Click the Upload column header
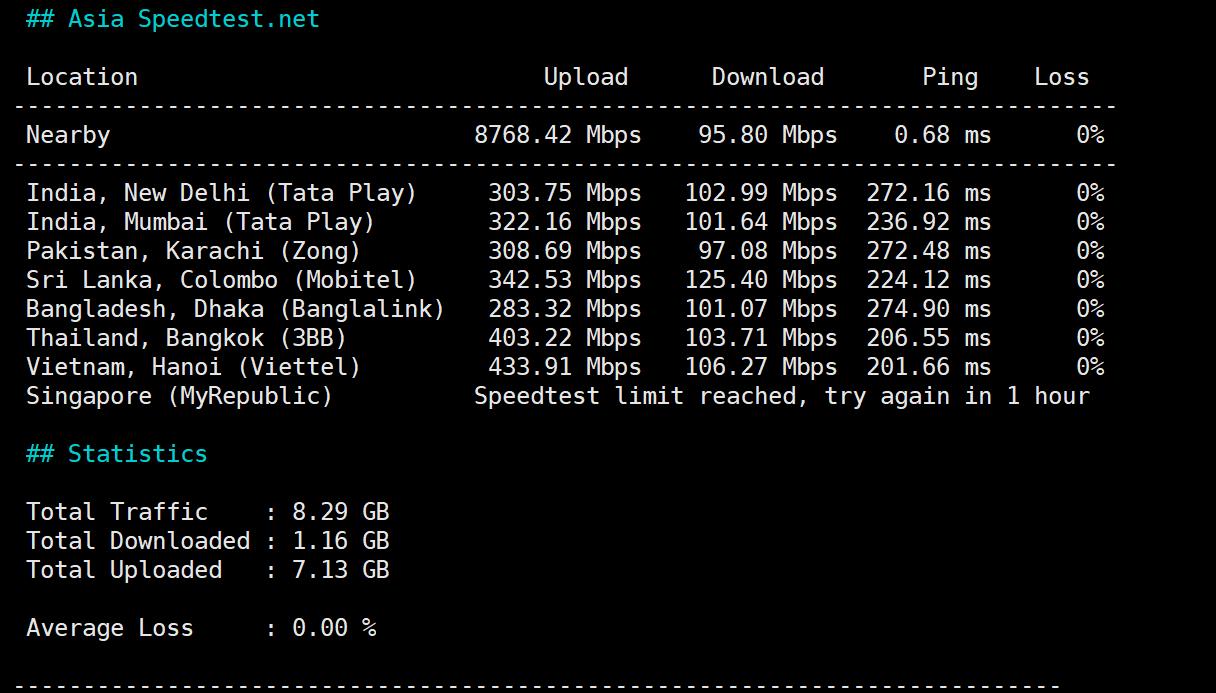 pyautogui.click(x=585, y=77)
